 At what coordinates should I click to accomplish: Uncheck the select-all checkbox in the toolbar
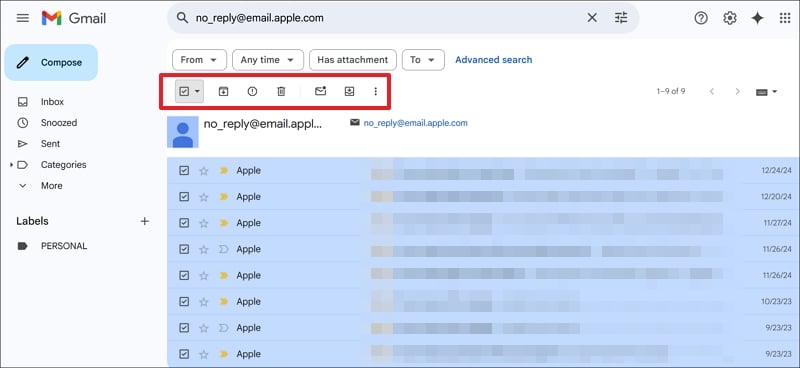pyautogui.click(x=184, y=91)
